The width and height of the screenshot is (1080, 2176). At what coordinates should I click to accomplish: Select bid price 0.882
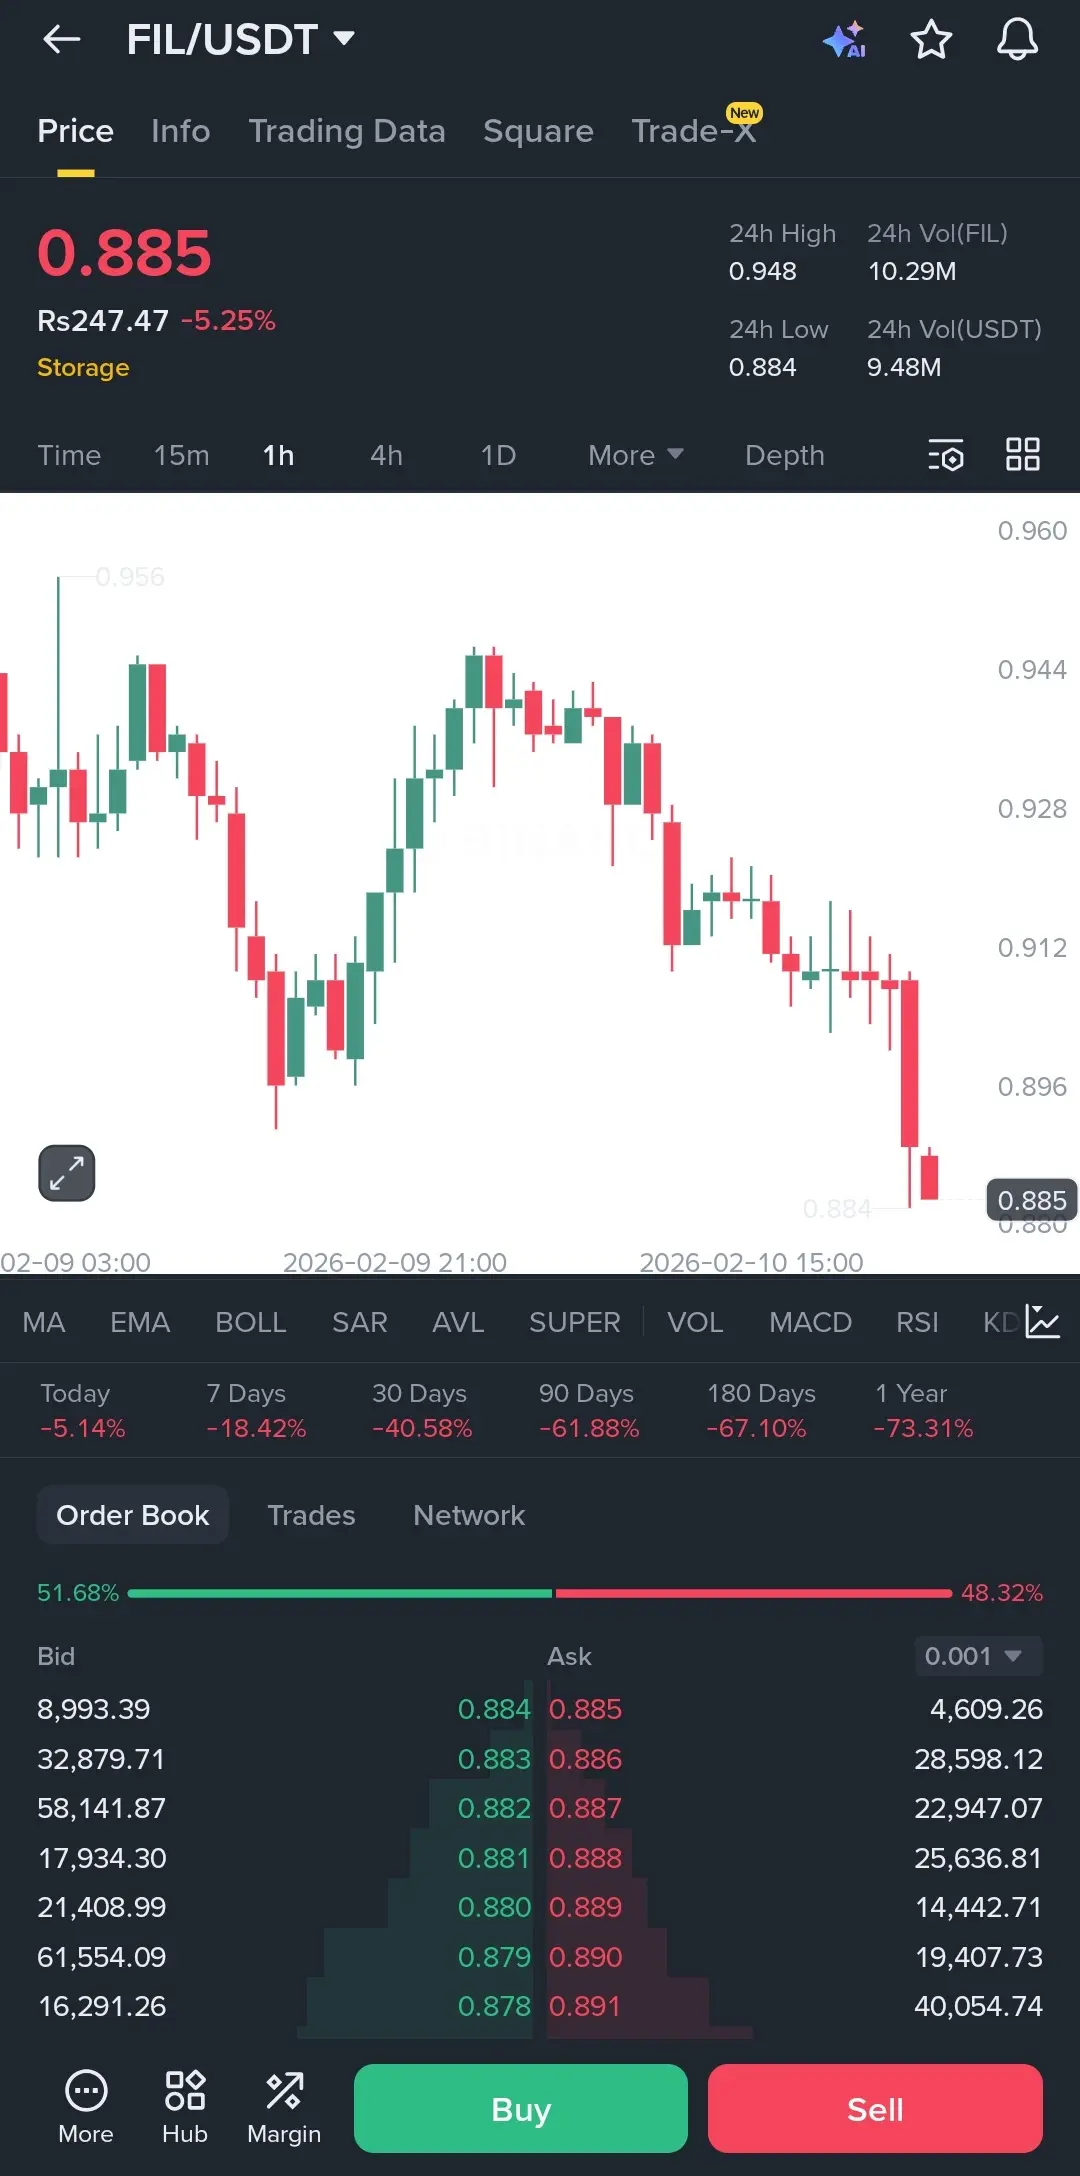[494, 1808]
